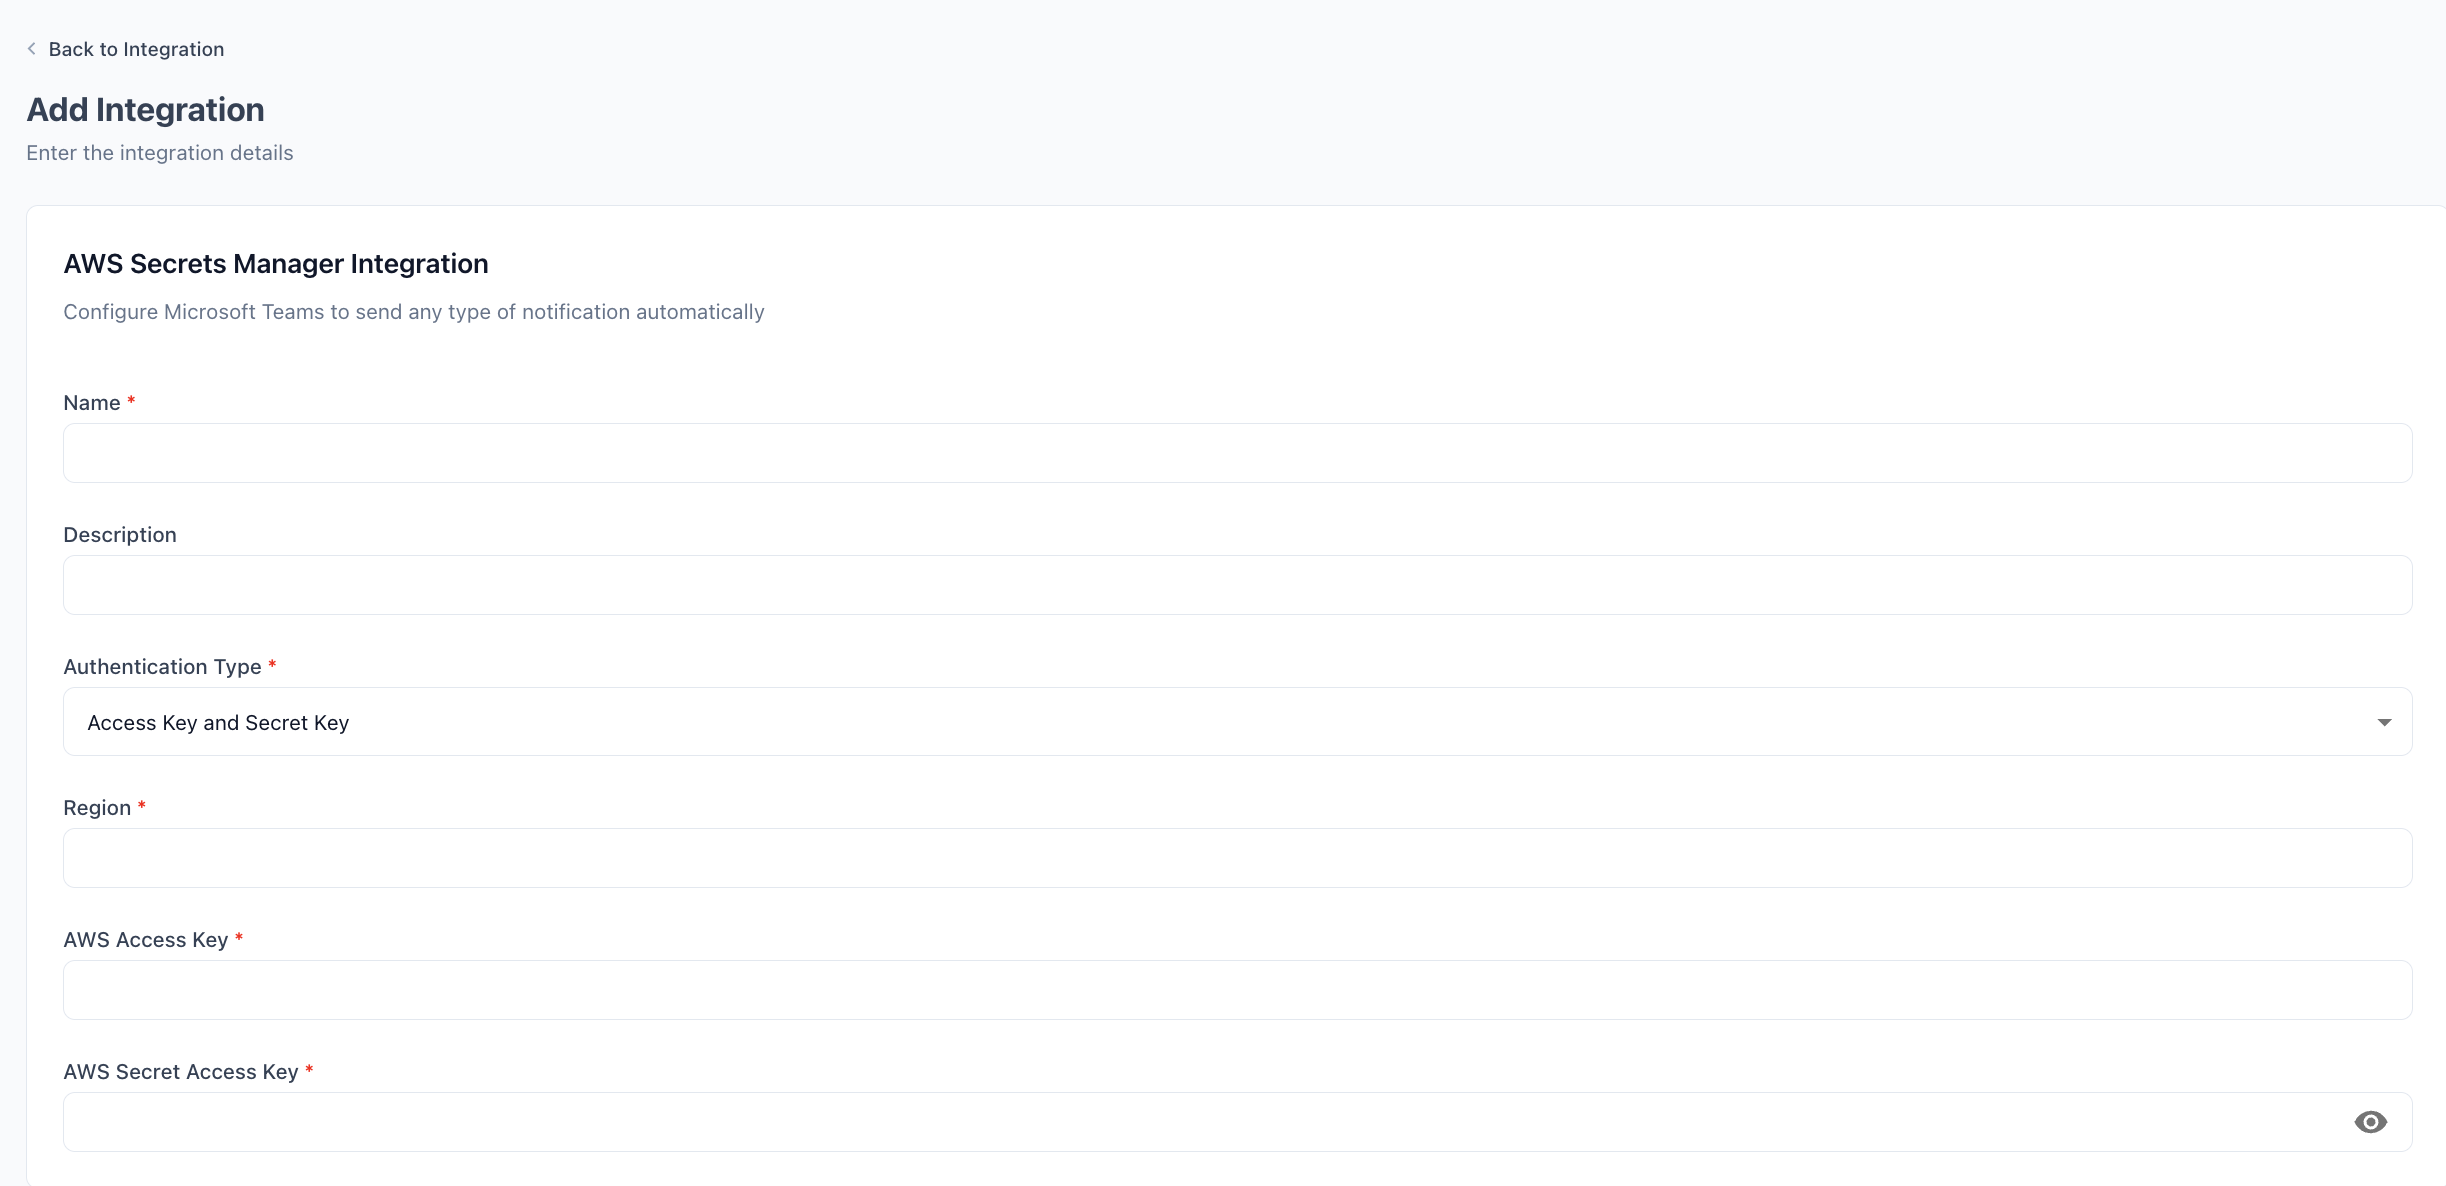Focus the AWS Access Key field
Viewport: 2446px width, 1186px height.
pos(1238,990)
